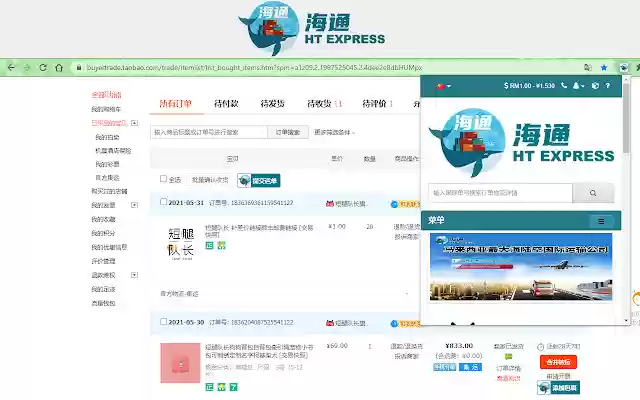Click the phone contact icon in the popup header
This screenshot has height=400, width=640.
[x=564, y=85]
